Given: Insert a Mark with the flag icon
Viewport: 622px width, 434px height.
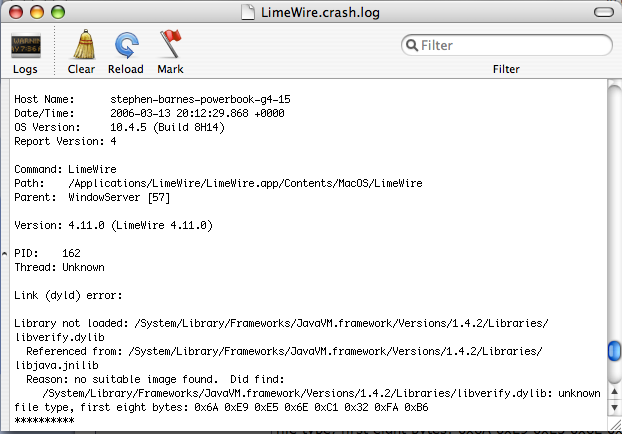Looking at the screenshot, I should tap(171, 44).
